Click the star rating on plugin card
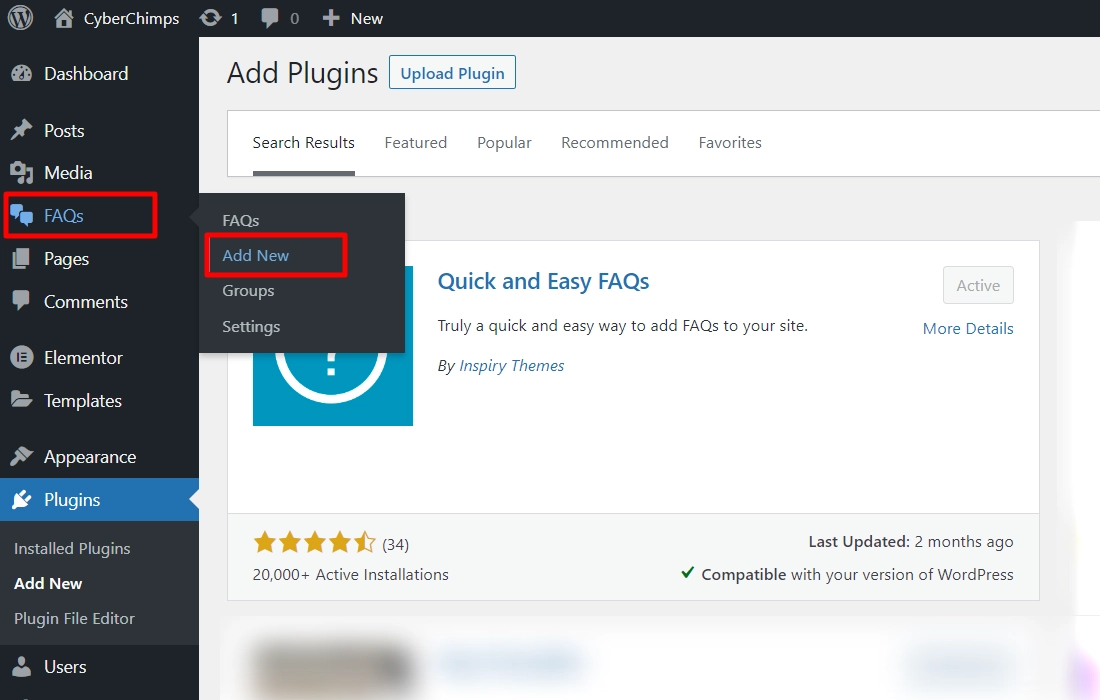Image resolution: width=1100 pixels, height=700 pixels. (315, 542)
